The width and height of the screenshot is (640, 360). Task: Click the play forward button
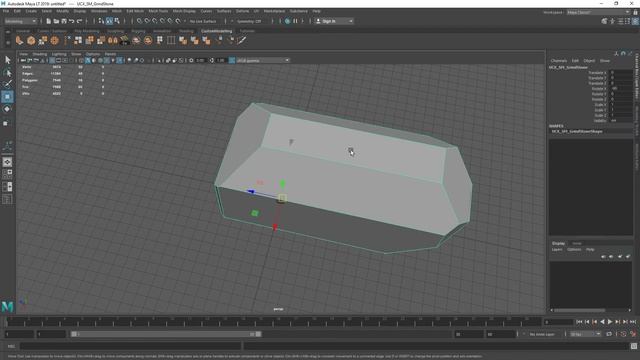point(610,322)
